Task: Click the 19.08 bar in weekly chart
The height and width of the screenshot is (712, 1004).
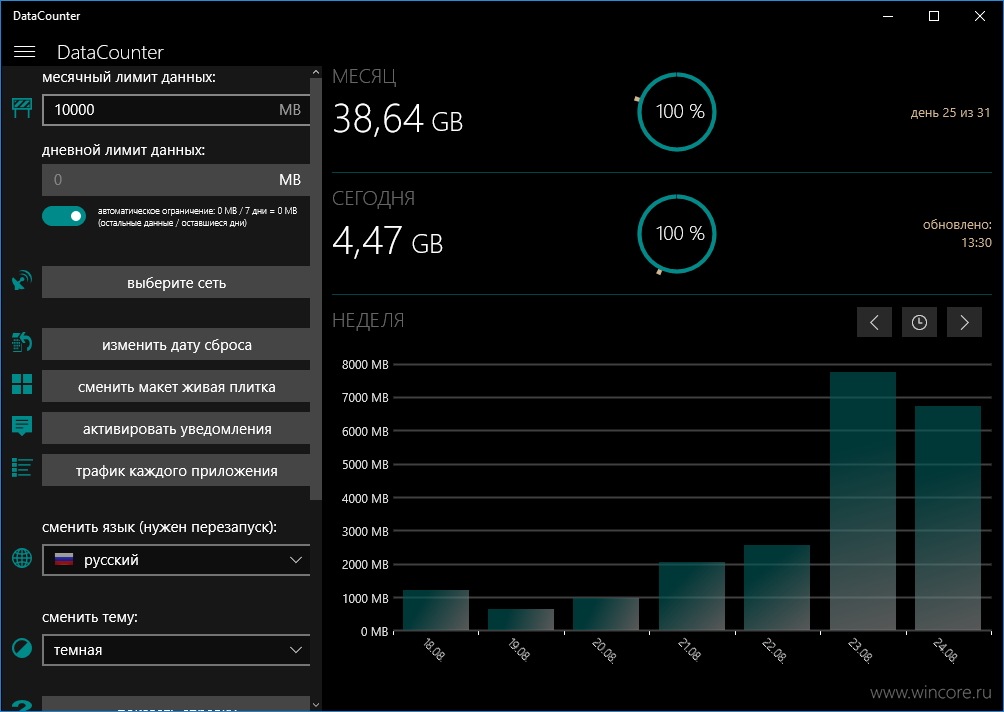Action: (521, 620)
